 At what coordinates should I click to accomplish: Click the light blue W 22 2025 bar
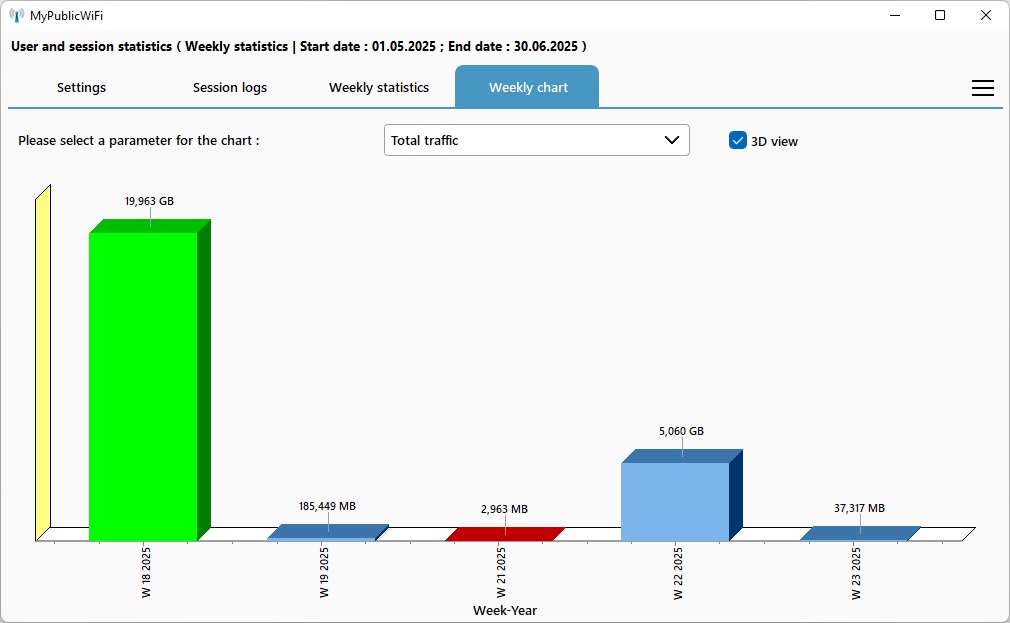(675, 500)
